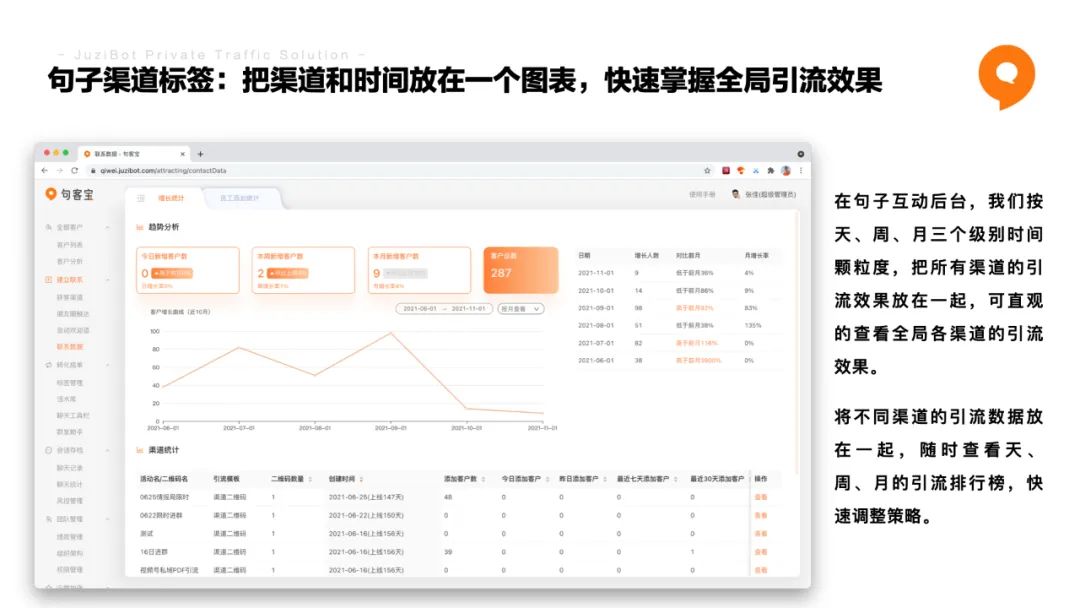Click the date range 2021-06-01 to 2021-11-01 picker
This screenshot has width=1080, height=608.
coord(444,308)
